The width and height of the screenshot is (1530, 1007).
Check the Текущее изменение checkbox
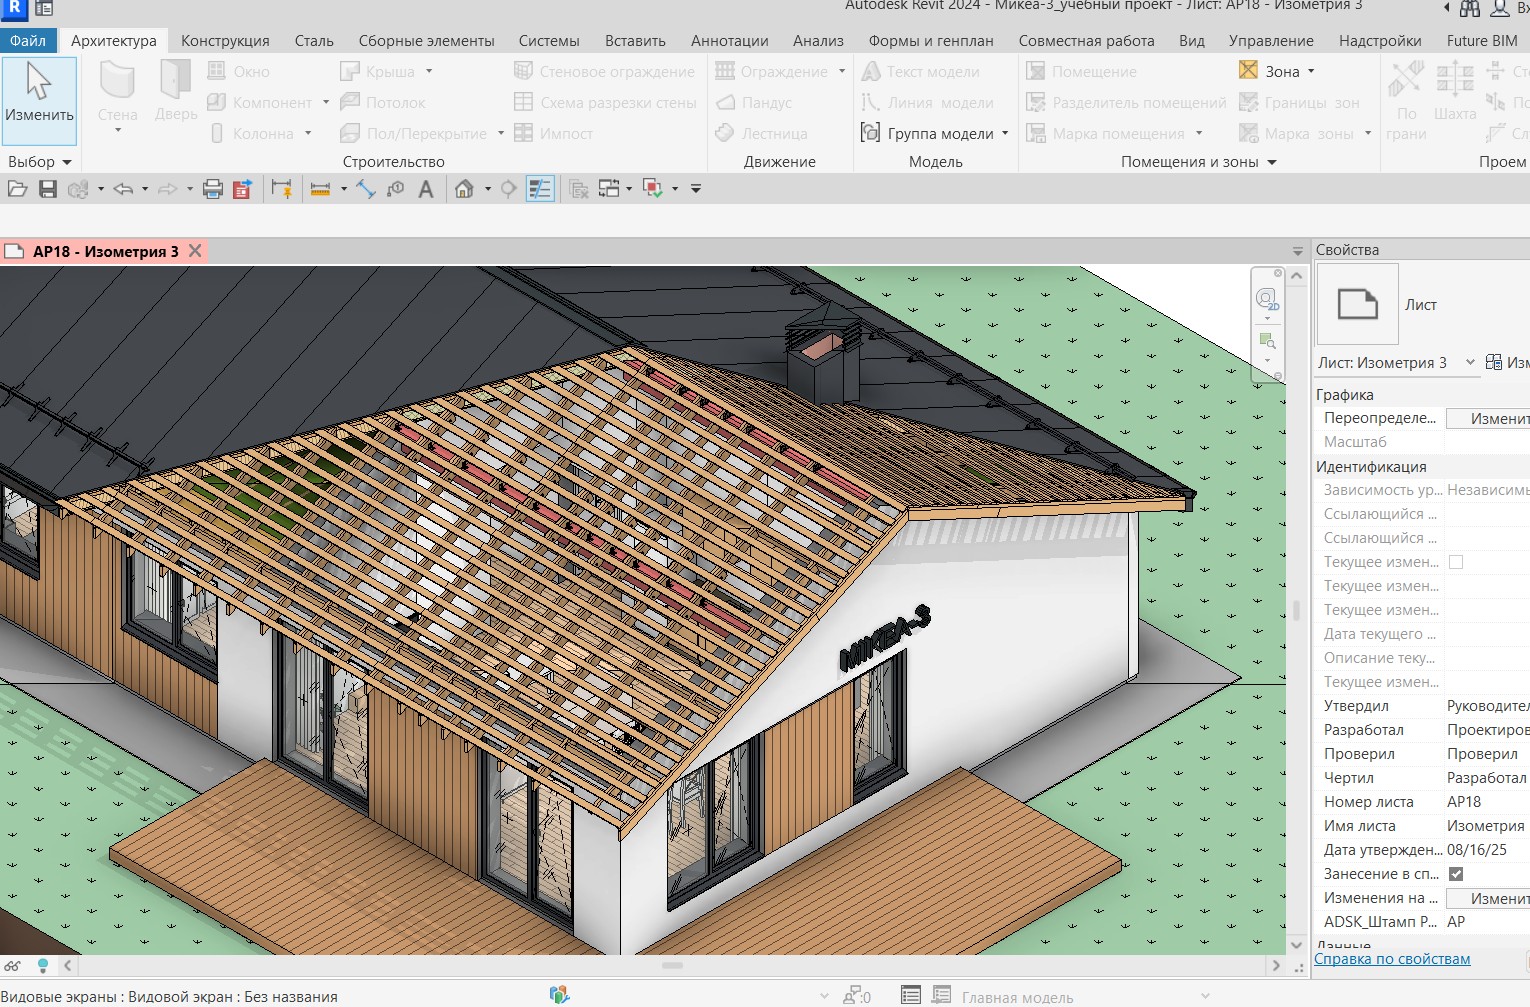1456,562
